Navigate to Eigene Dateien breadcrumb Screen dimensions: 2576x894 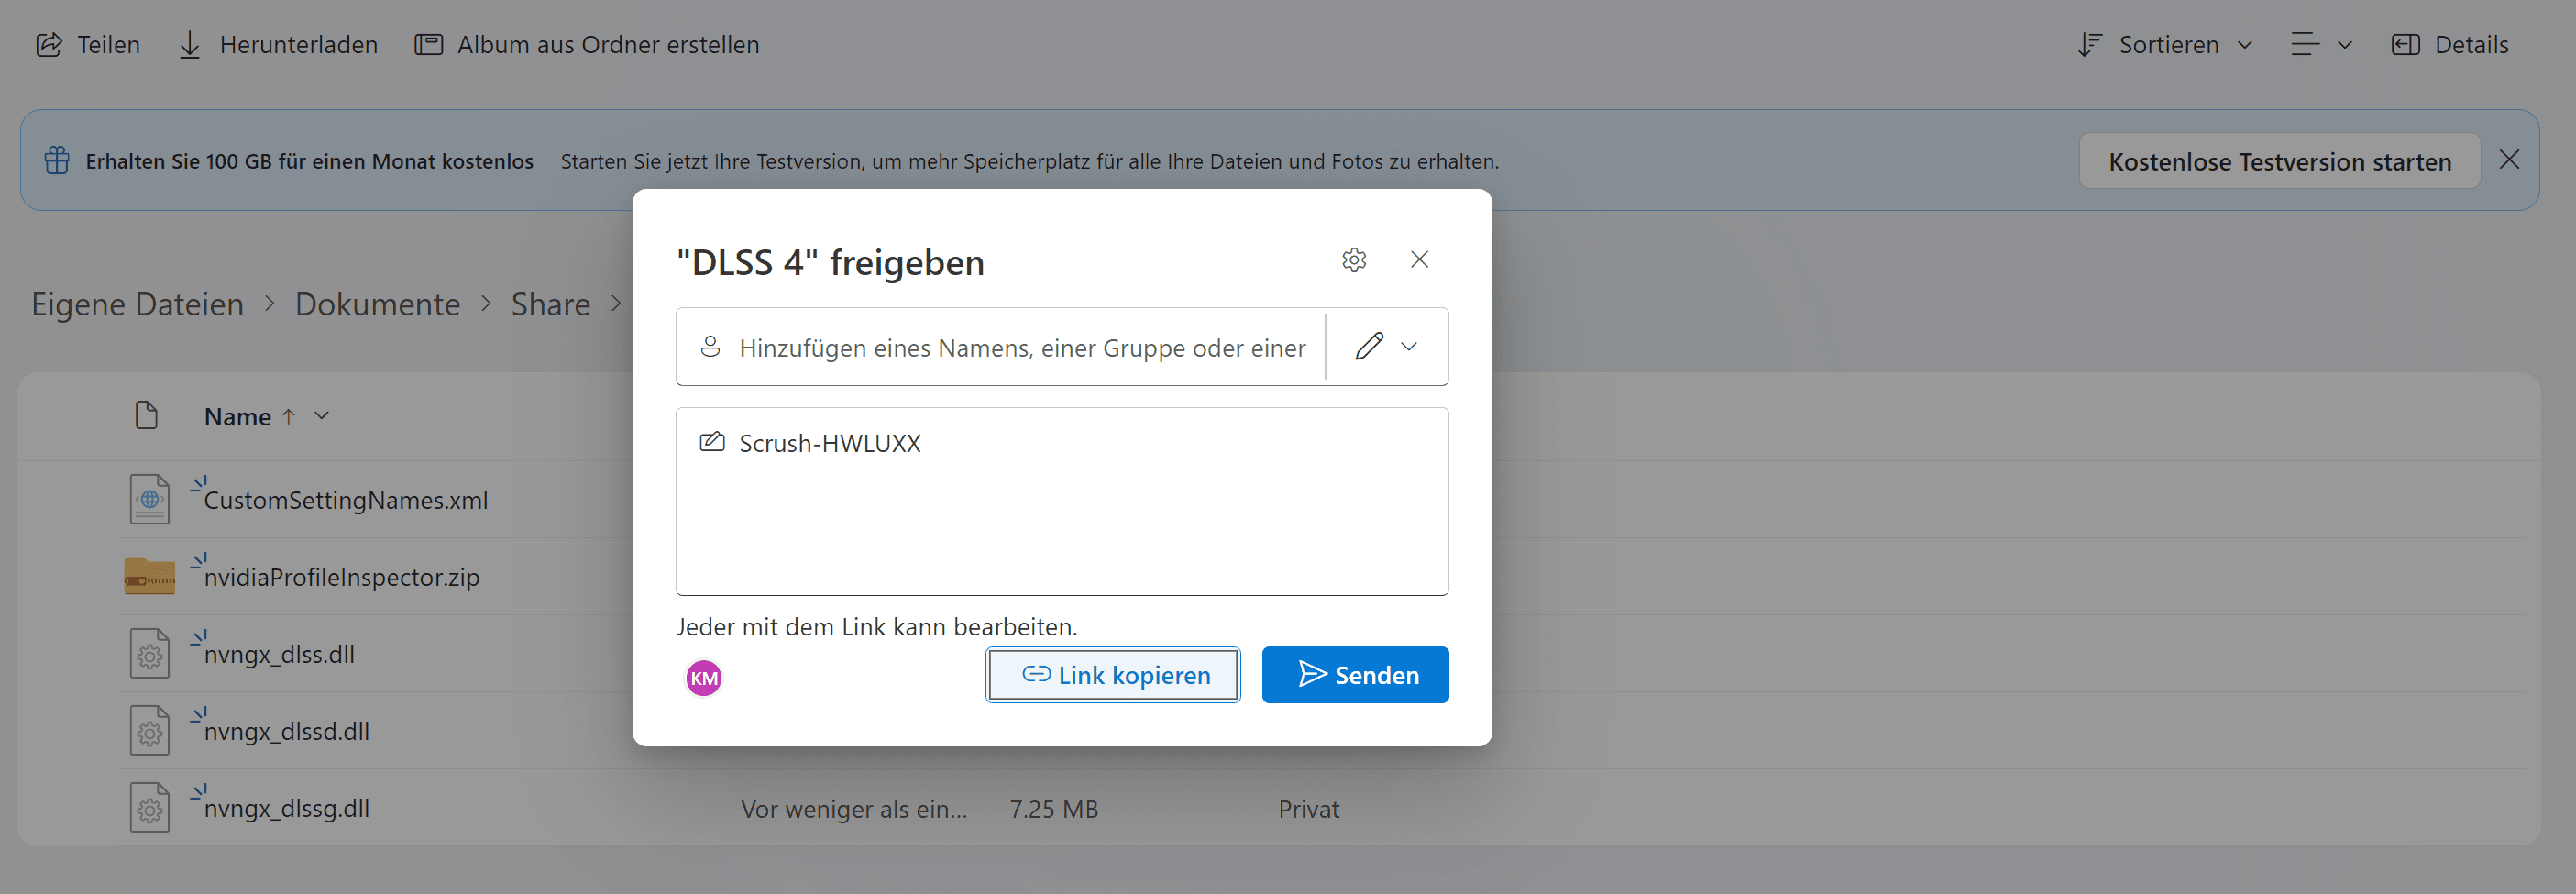[138, 304]
